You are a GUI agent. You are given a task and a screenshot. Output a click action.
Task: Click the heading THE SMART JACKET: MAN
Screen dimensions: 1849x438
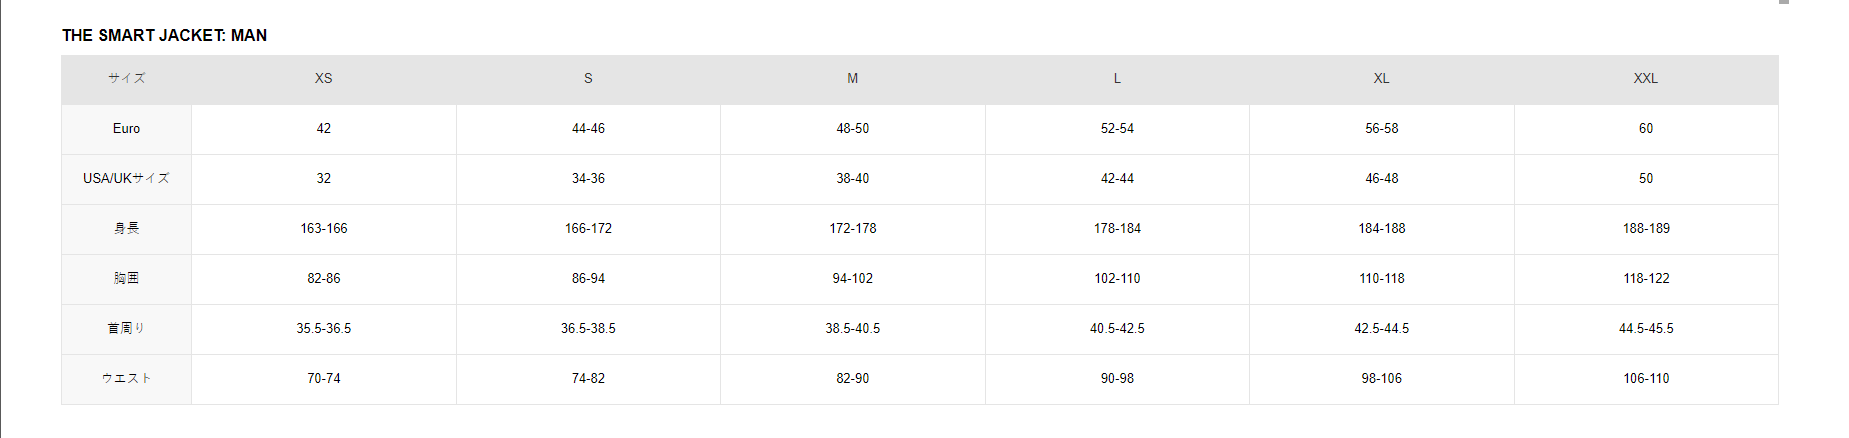click(164, 35)
